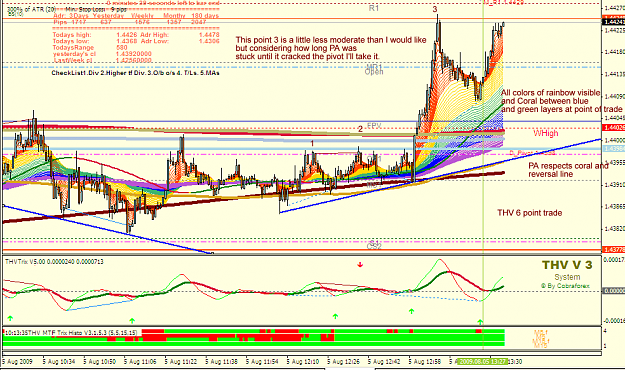Image resolution: width=625 pixels, height=370 pixels.
Task: Click the 'TodaysRange 580' readout
Action: (x=90, y=47)
